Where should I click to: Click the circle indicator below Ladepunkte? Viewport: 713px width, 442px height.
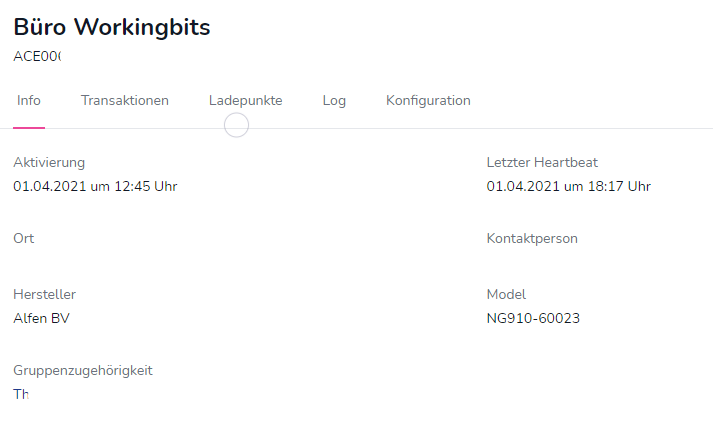coord(236,125)
